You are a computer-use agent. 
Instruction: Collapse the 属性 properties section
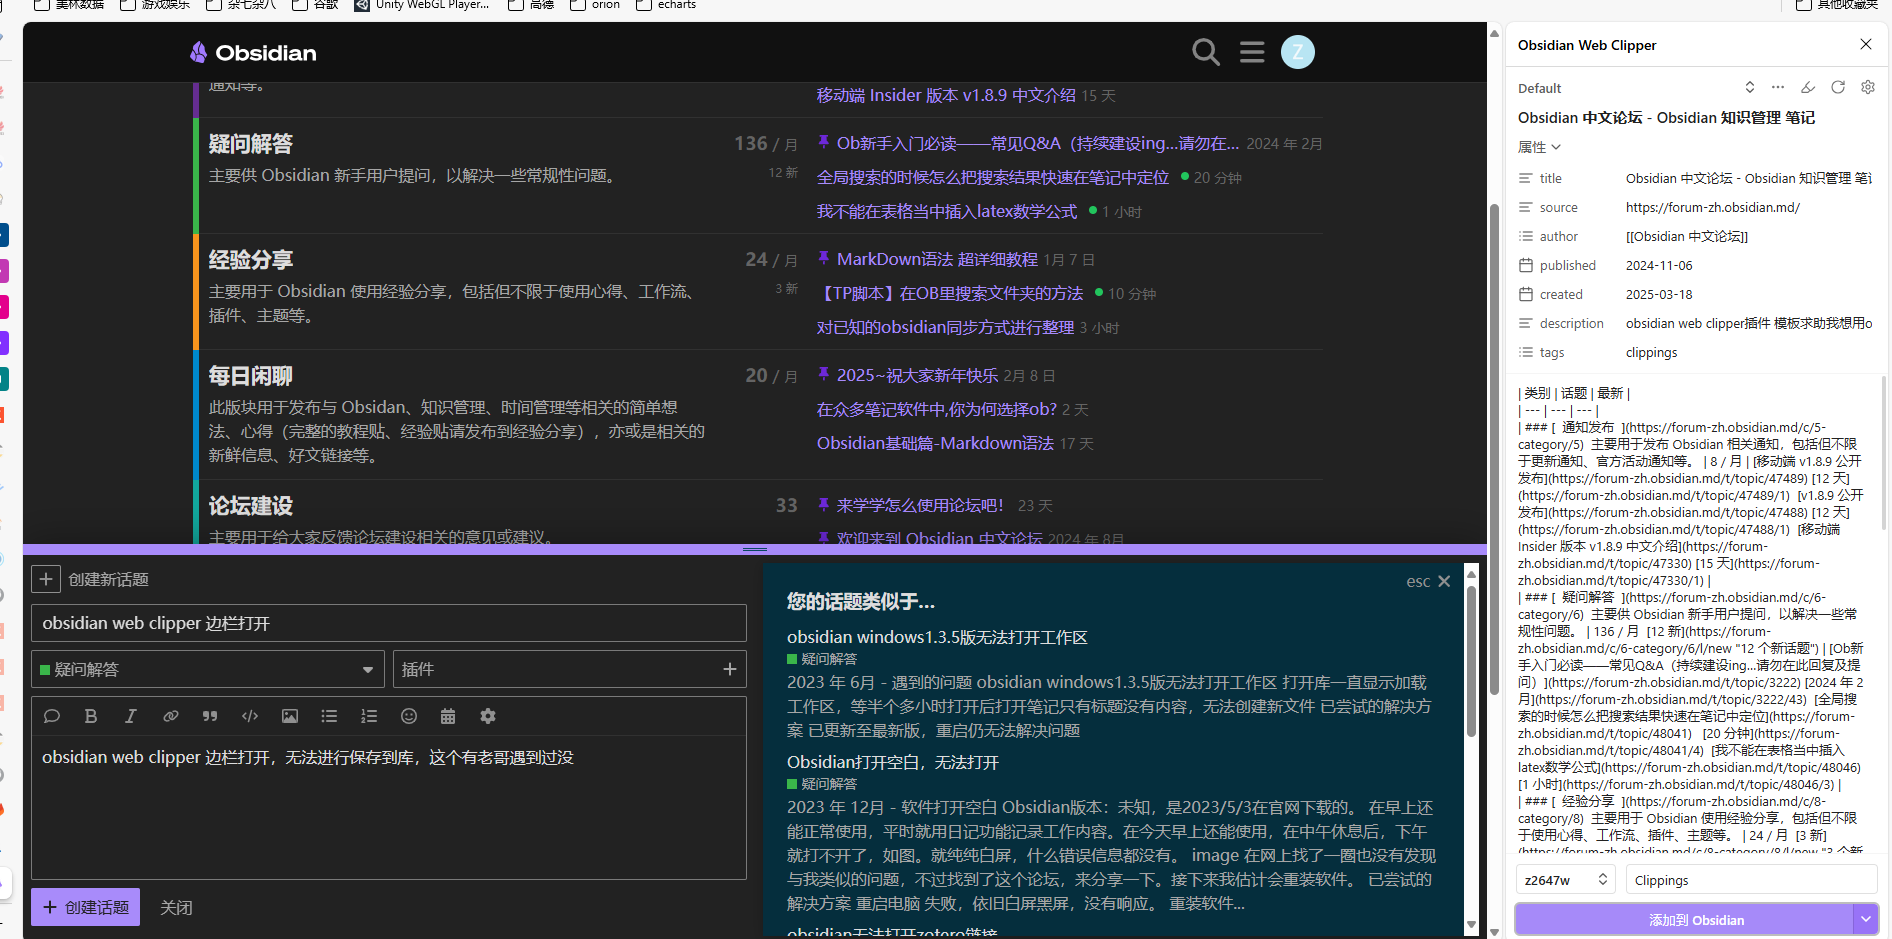click(x=1539, y=147)
